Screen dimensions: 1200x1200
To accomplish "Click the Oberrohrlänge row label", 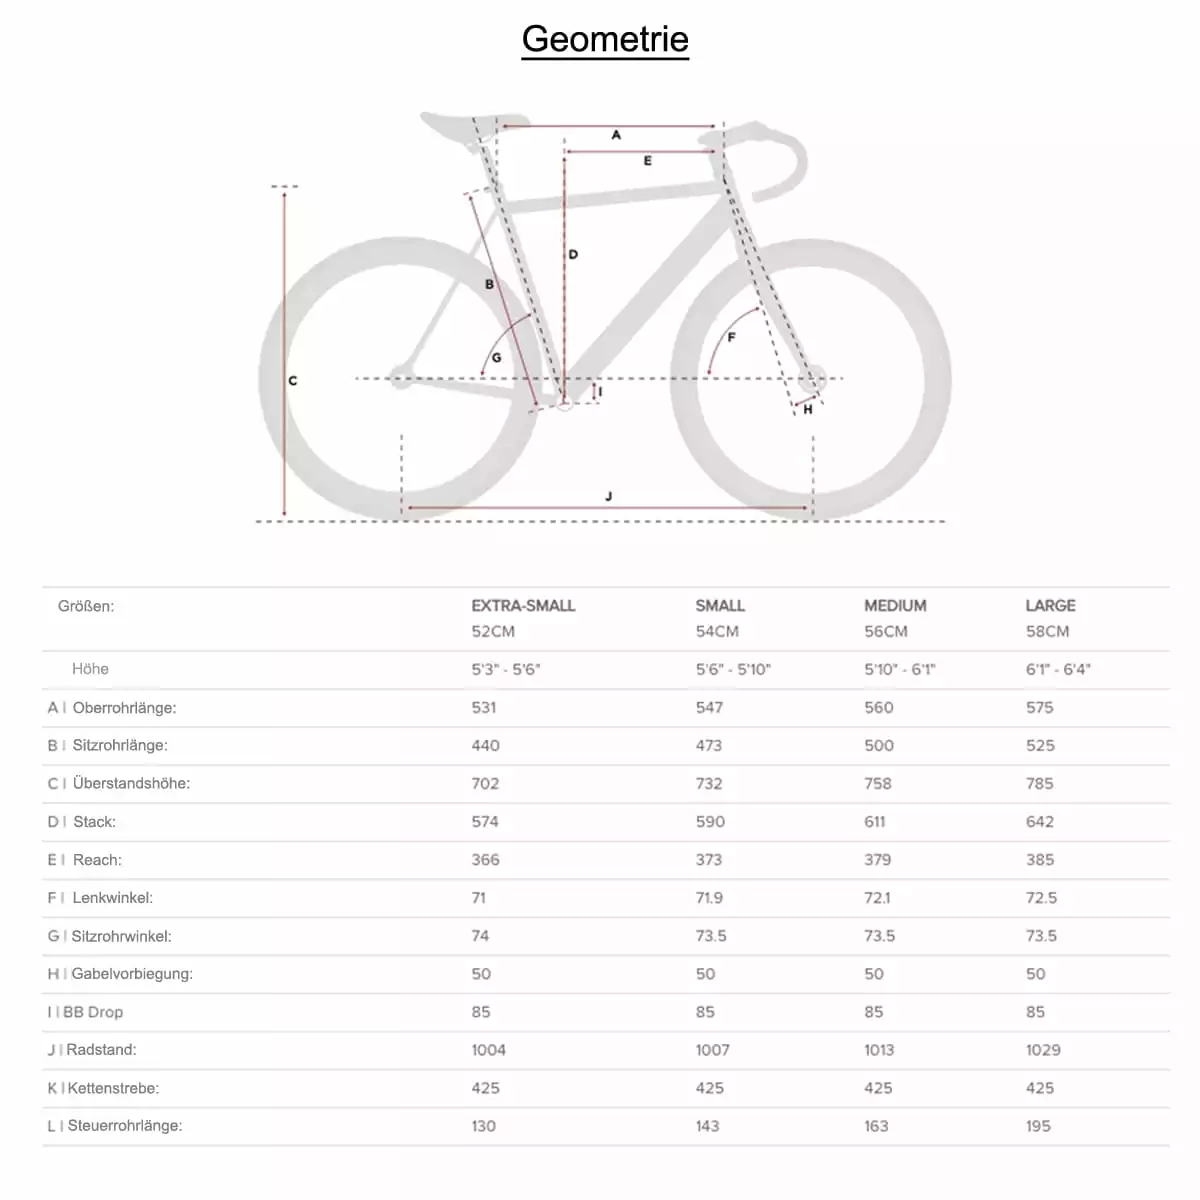I will (x=124, y=708).
